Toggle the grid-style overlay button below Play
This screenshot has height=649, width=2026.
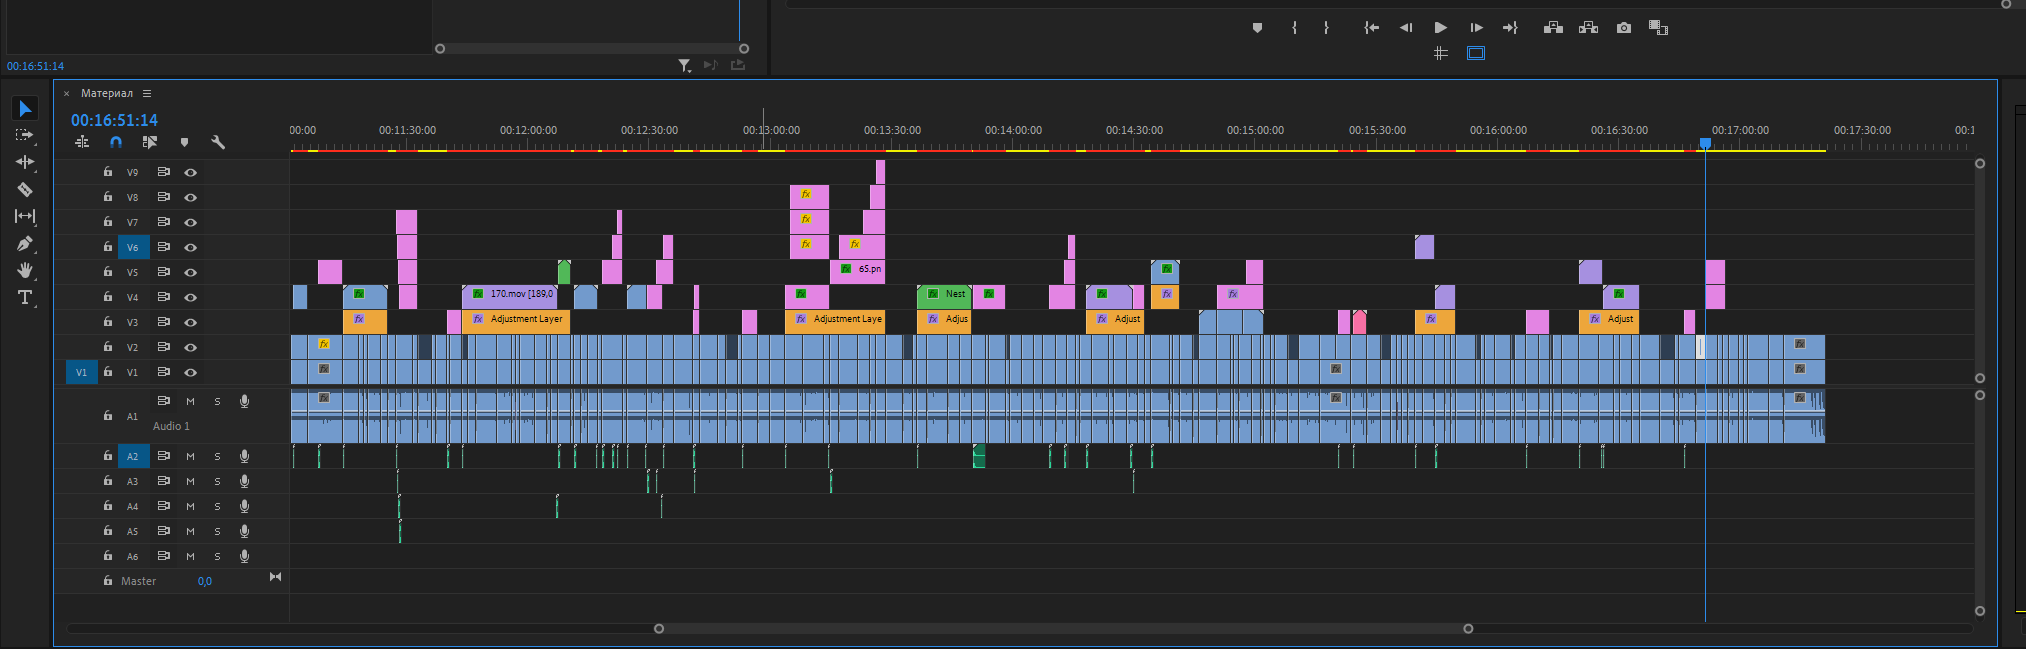[1441, 53]
